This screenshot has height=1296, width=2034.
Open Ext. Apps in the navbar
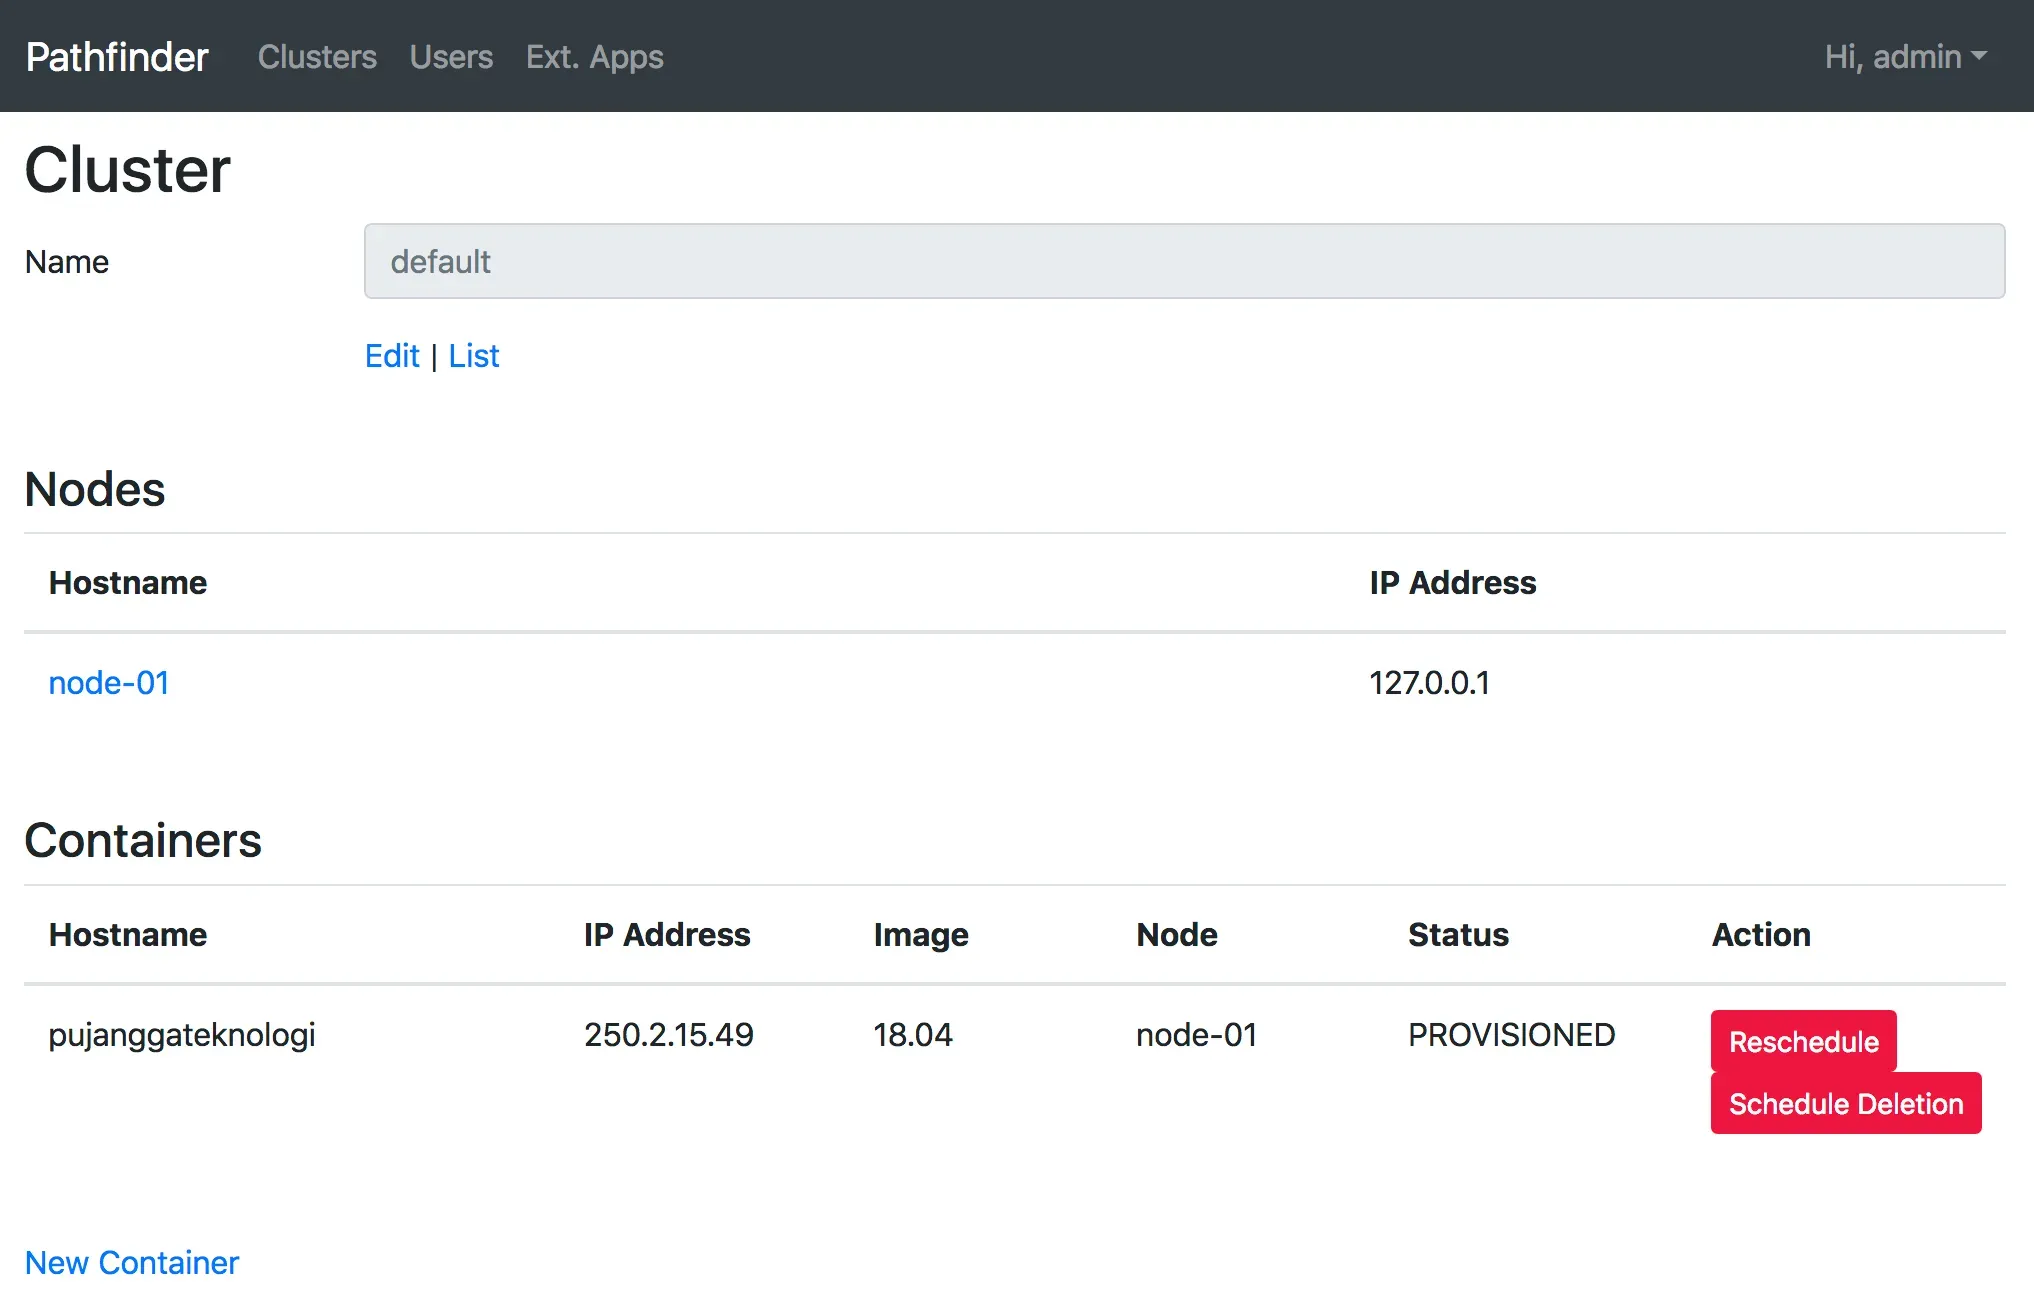(595, 57)
